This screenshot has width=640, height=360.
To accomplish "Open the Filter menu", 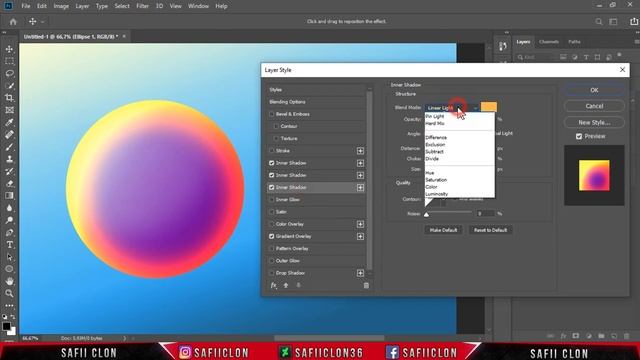I will coord(142,6).
